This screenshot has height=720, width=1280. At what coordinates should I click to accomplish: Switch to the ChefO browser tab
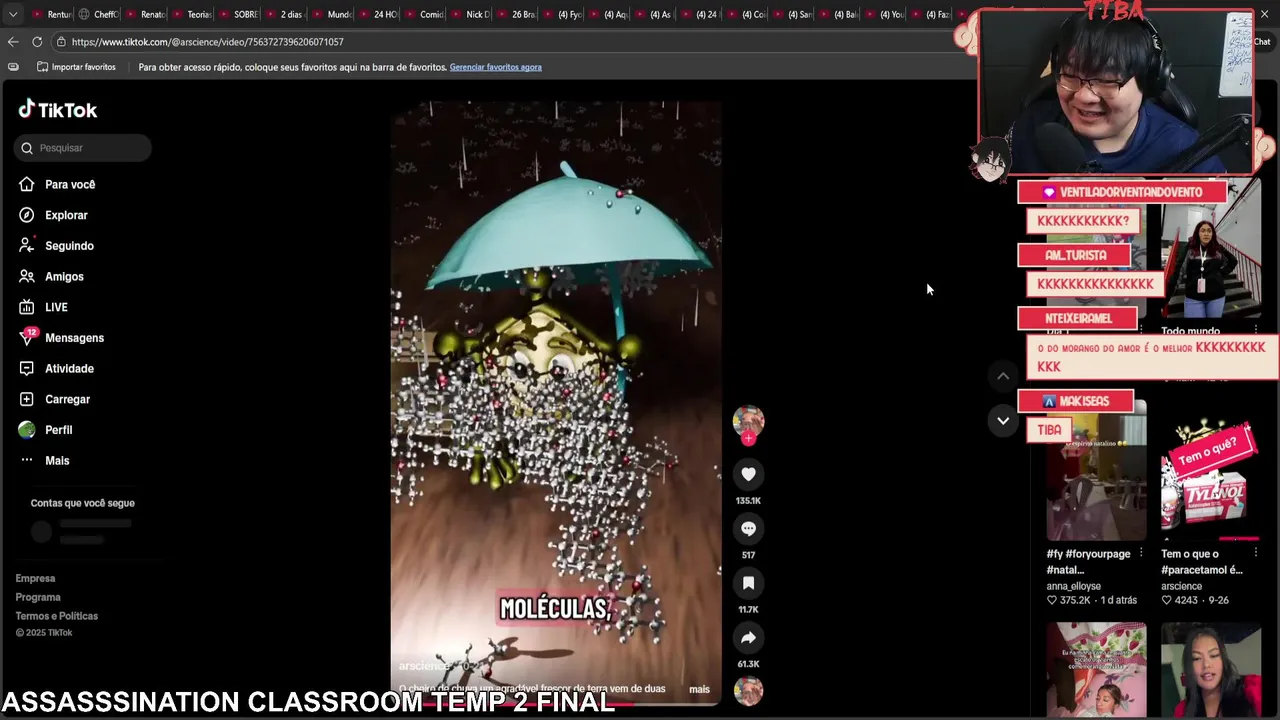[x=98, y=14]
